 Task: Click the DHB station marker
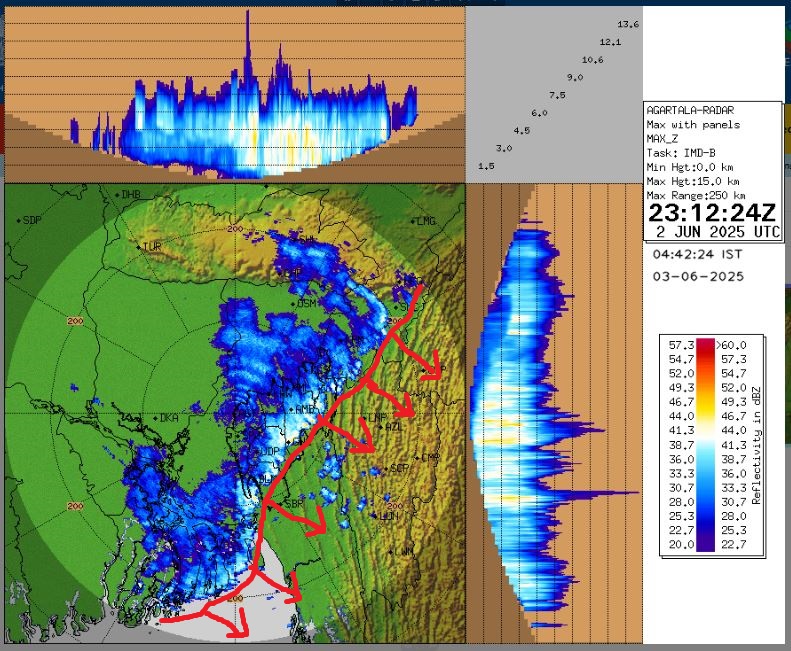[118, 194]
